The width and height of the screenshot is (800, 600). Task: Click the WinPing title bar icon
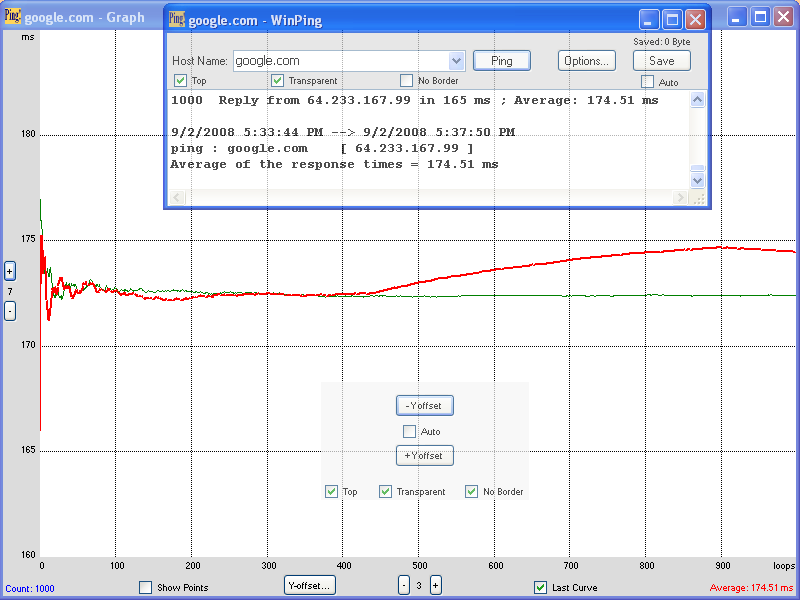coord(177,18)
